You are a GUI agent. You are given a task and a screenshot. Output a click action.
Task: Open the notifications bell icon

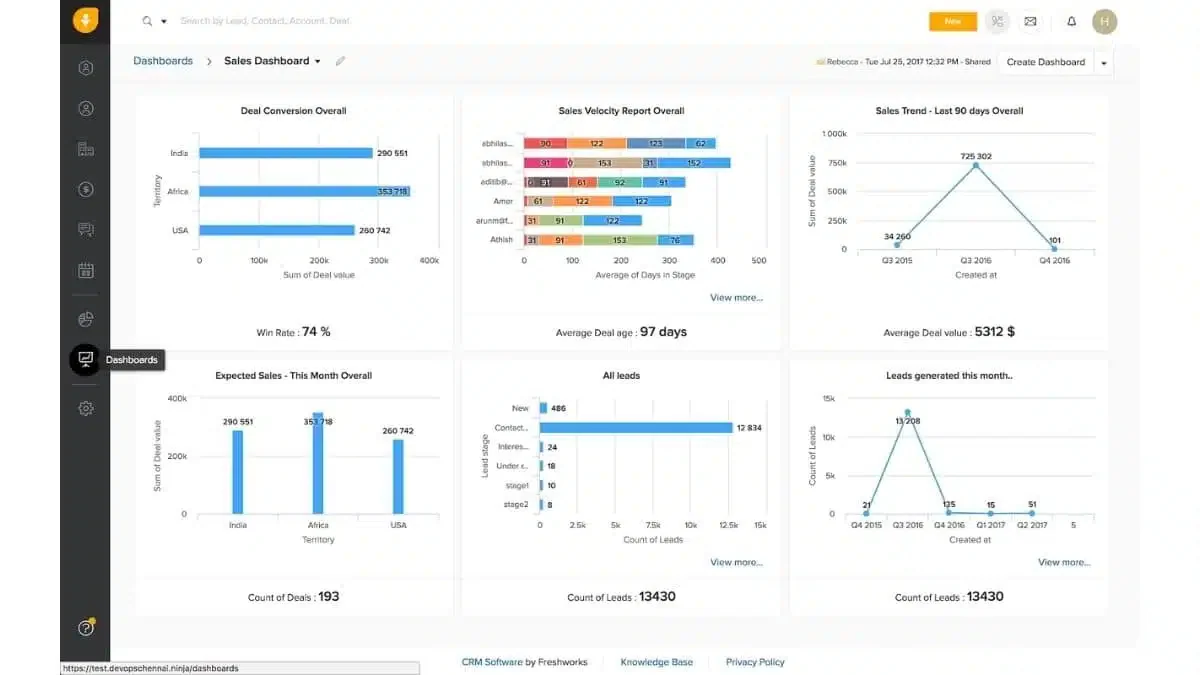1072,21
